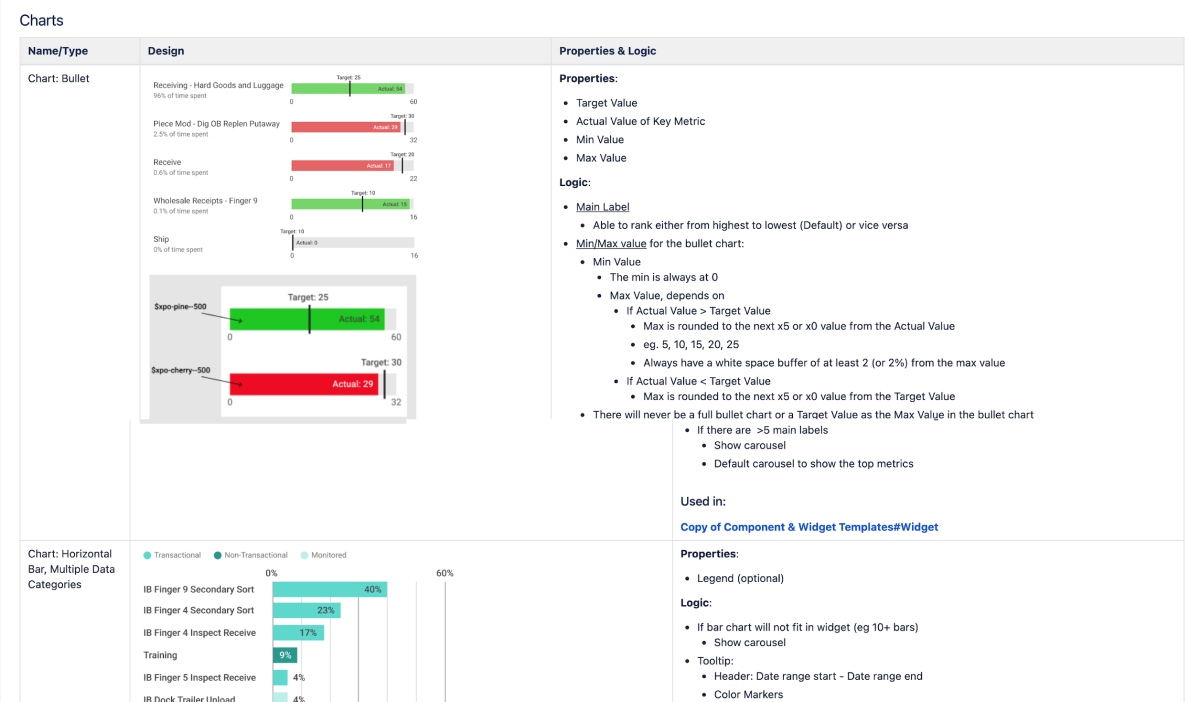Click the 23% IB Finger 4 Secondary Sort bar
Screen dimensions: 1200x702
click(x=306, y=611)
